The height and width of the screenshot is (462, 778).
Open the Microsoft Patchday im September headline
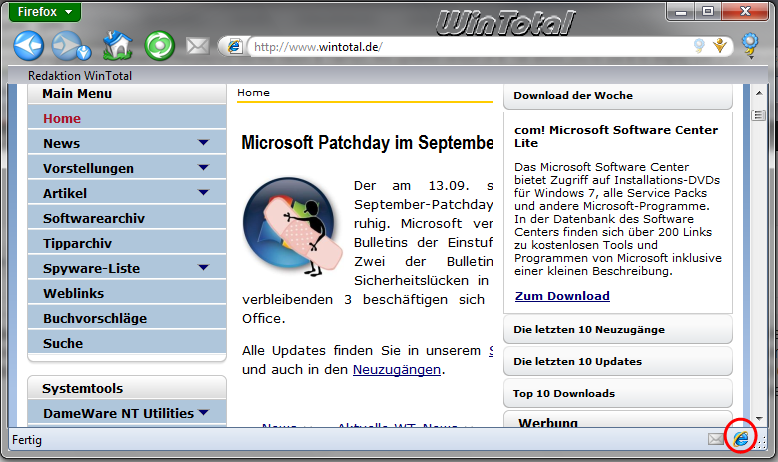tap(367, 143)
